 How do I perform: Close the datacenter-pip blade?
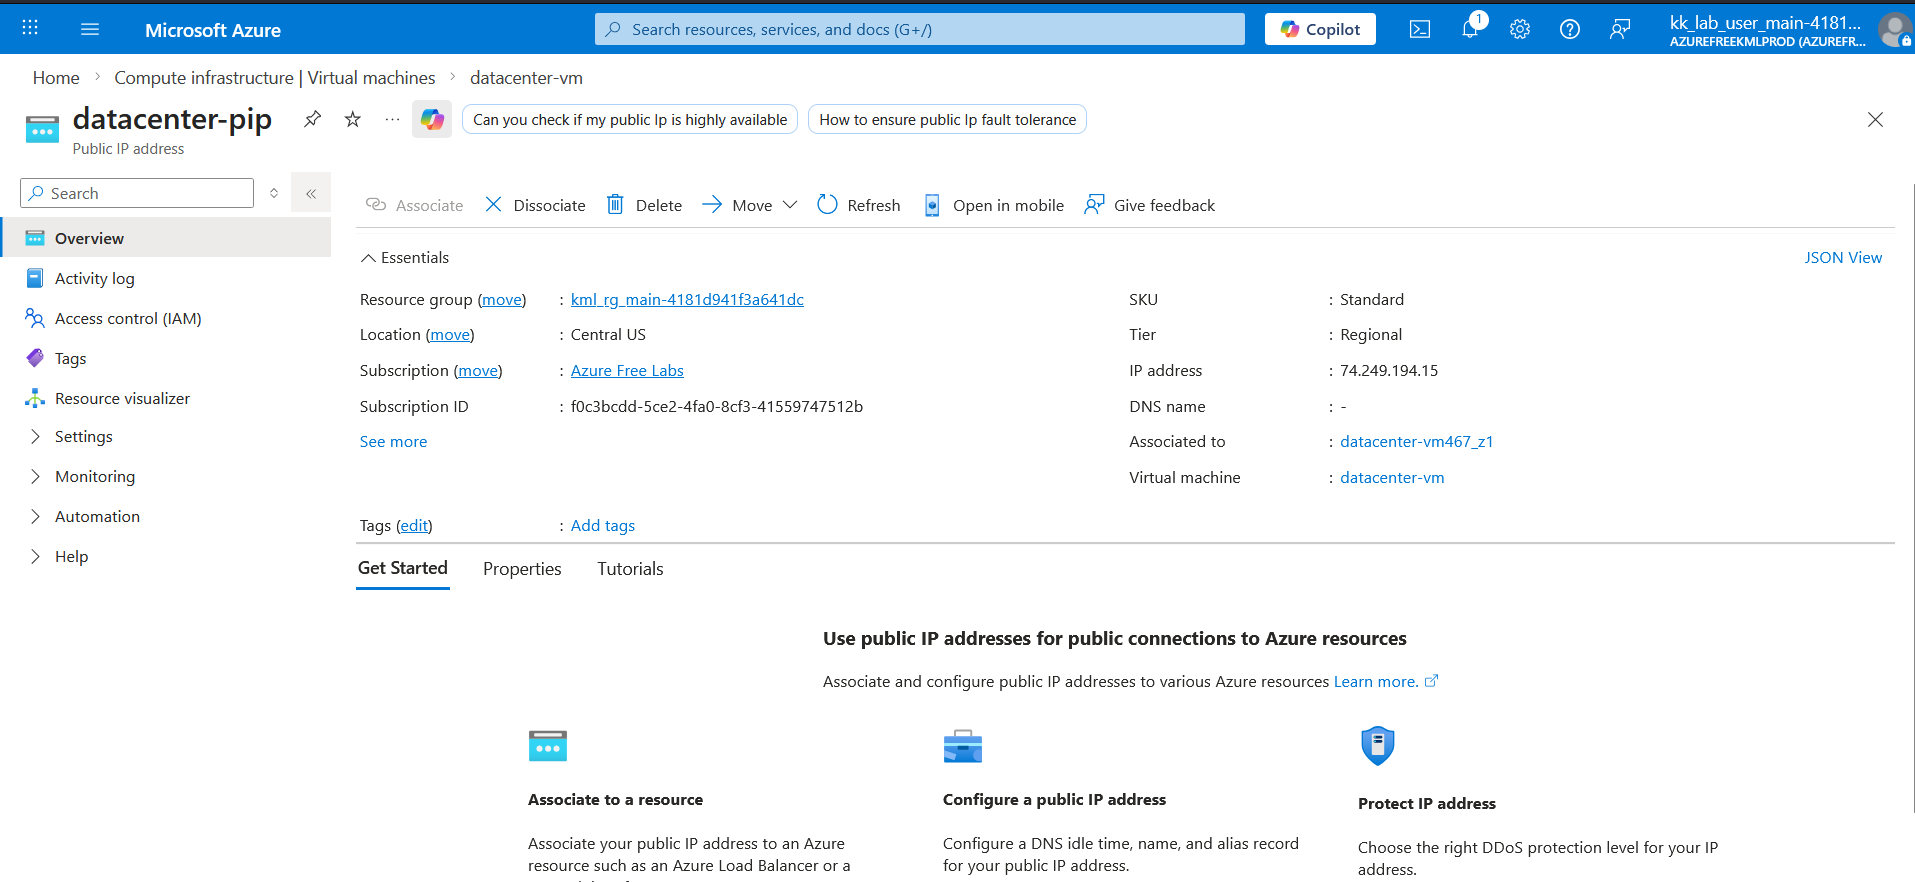click(x=1875, y=120)
